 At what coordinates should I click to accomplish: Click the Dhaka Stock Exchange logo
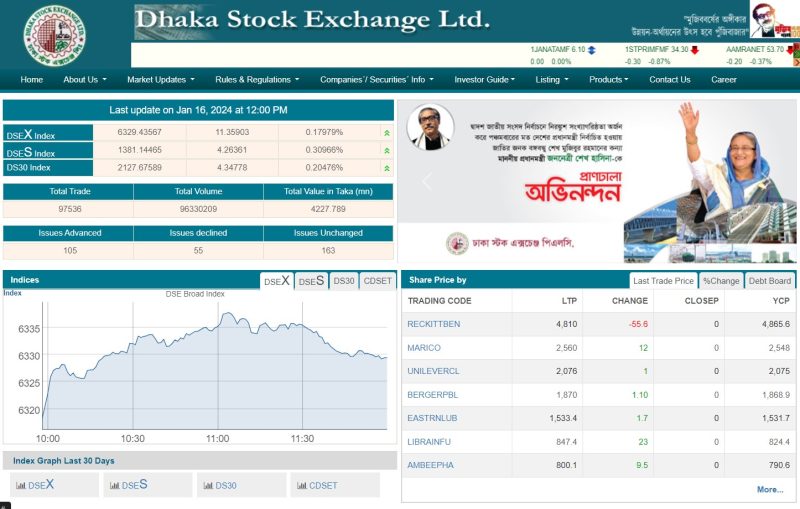[x=55, y=34]
